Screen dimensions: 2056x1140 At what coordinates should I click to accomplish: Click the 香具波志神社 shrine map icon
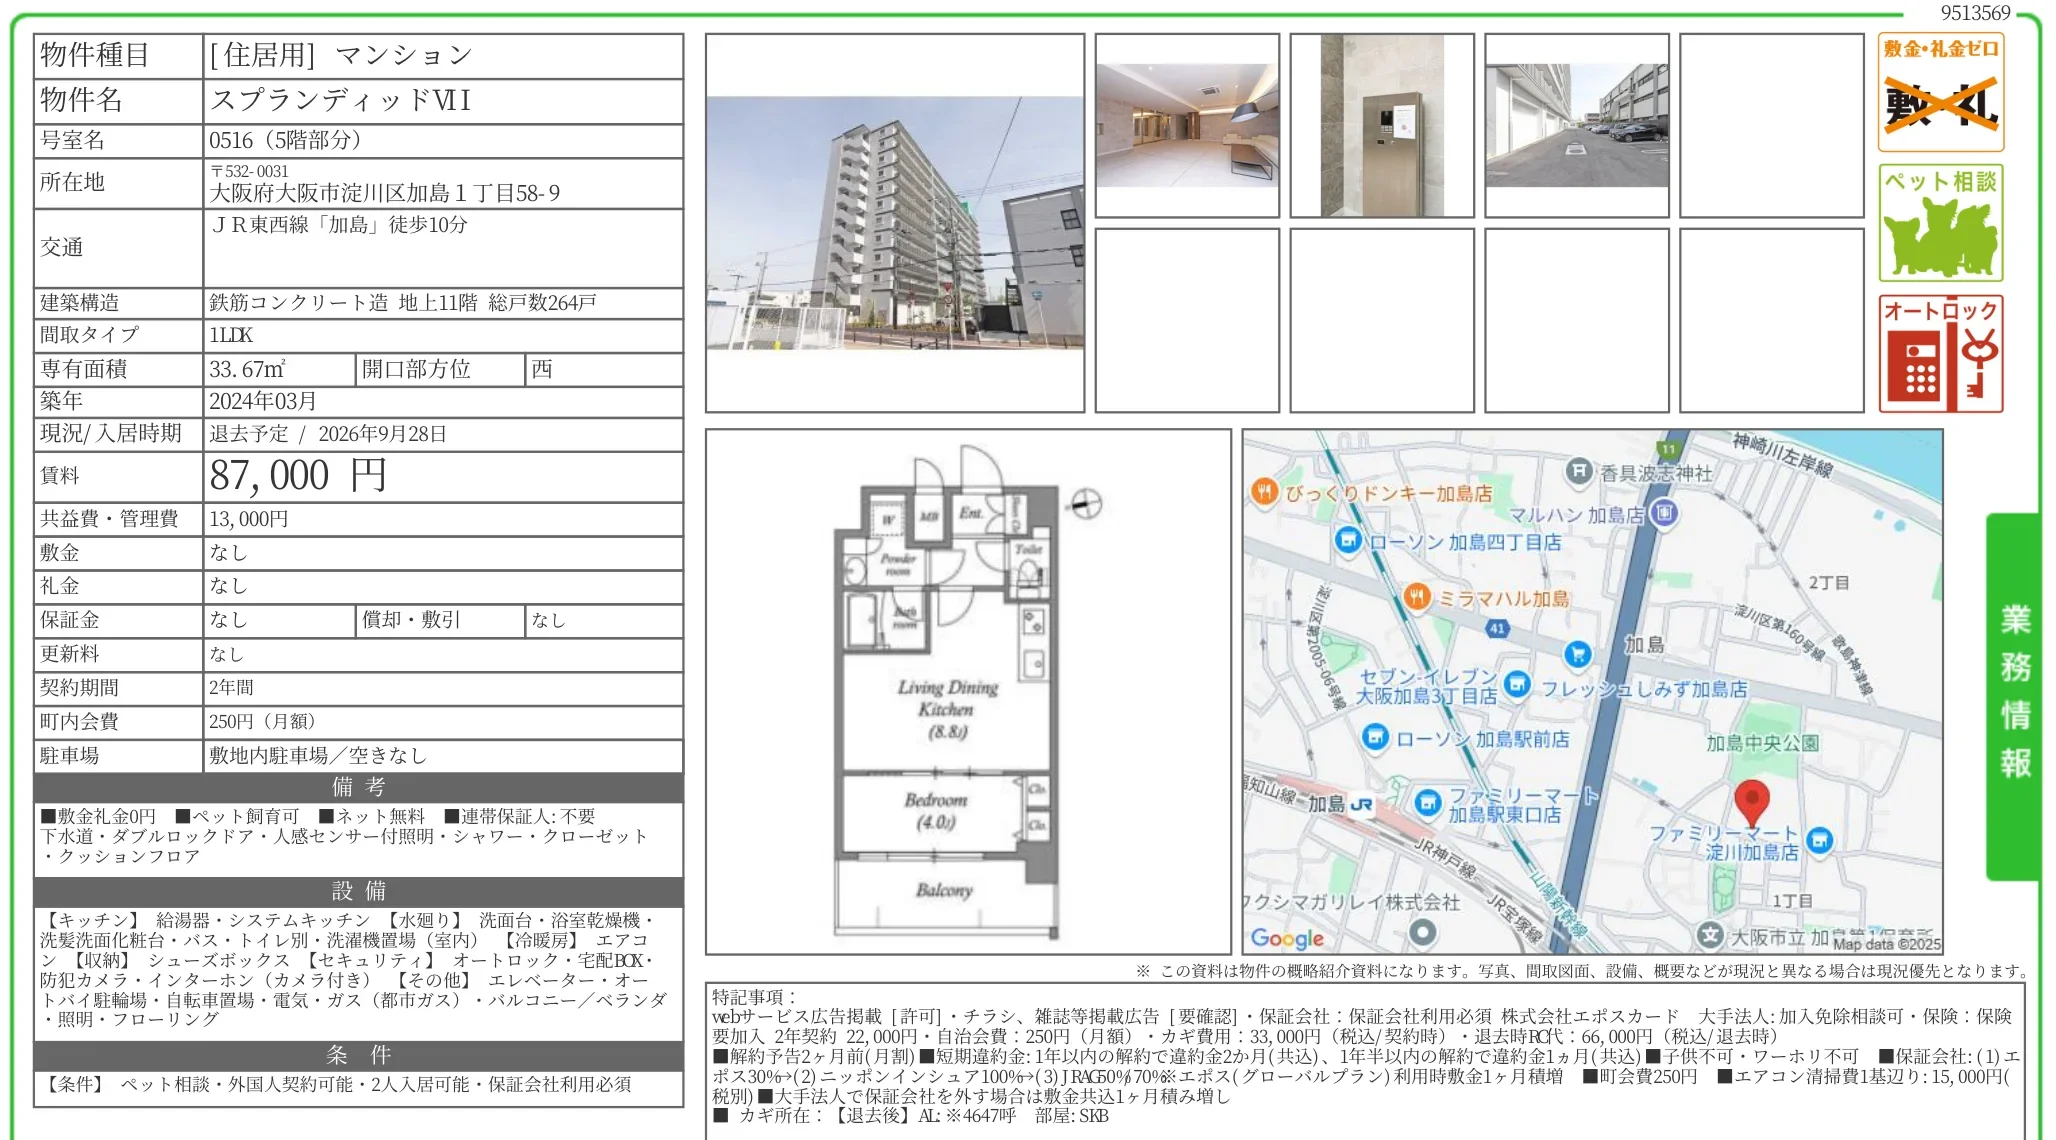coord(1578,470)
